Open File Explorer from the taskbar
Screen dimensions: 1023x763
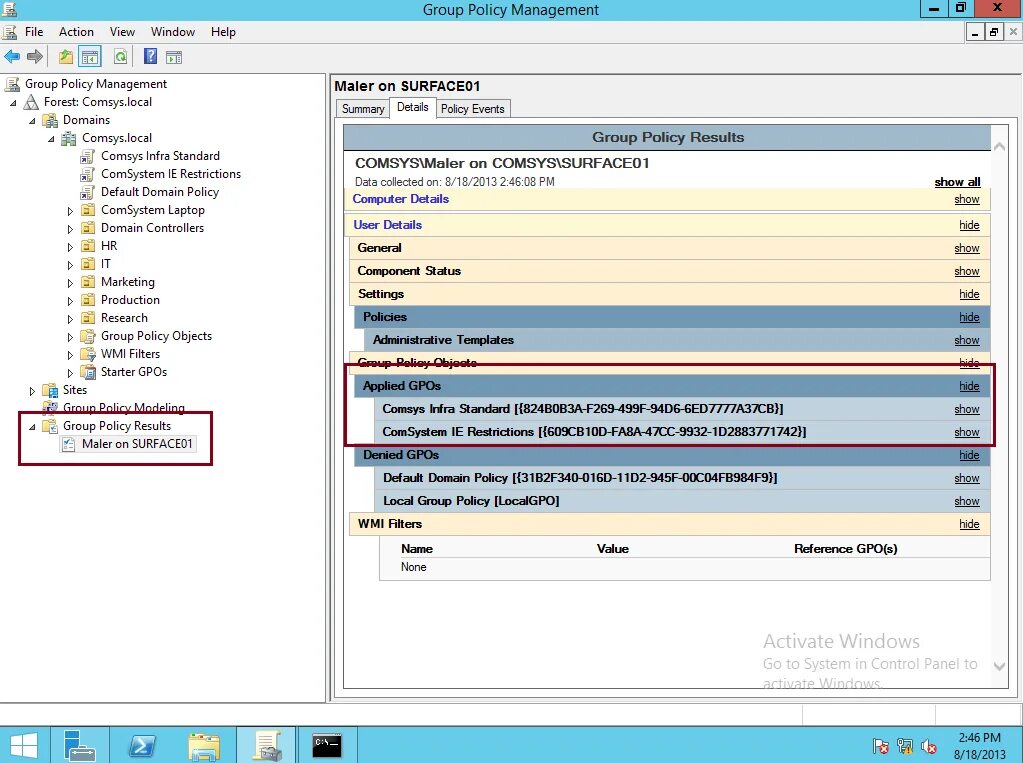pos(204,745)
